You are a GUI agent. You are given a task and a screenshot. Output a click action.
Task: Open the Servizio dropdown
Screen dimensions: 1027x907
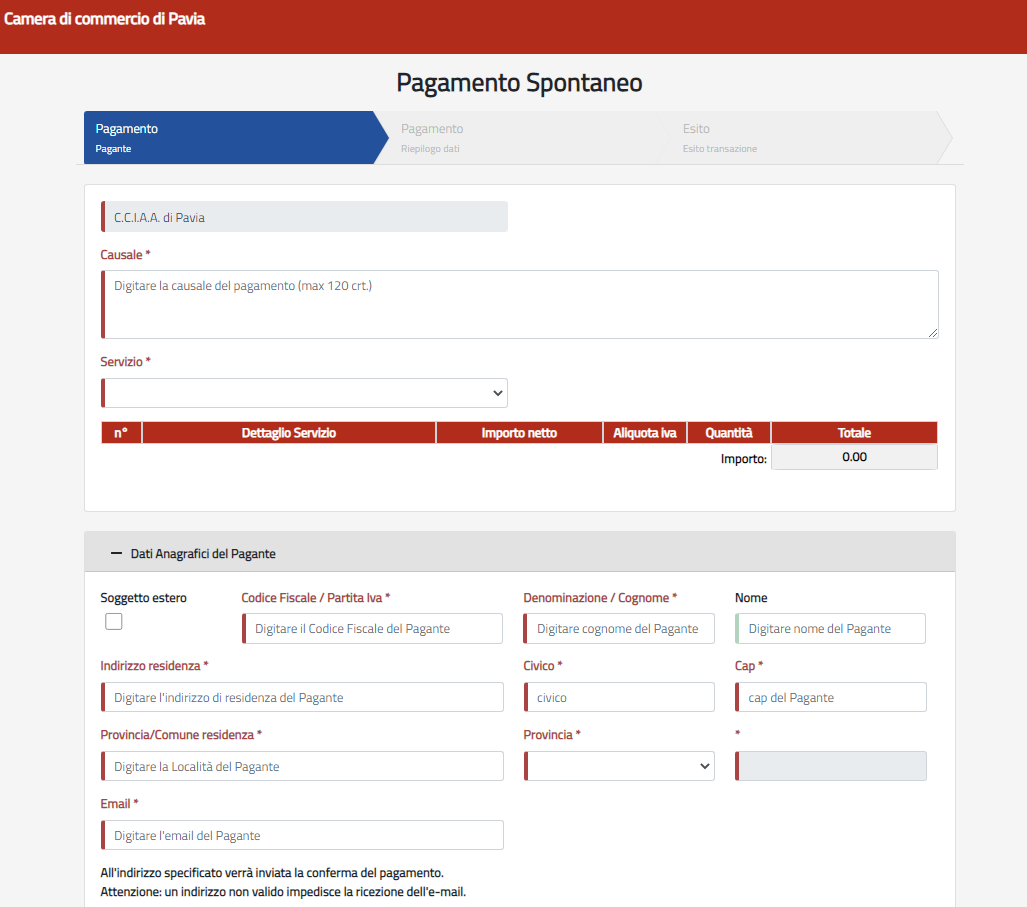pos(305,393)
